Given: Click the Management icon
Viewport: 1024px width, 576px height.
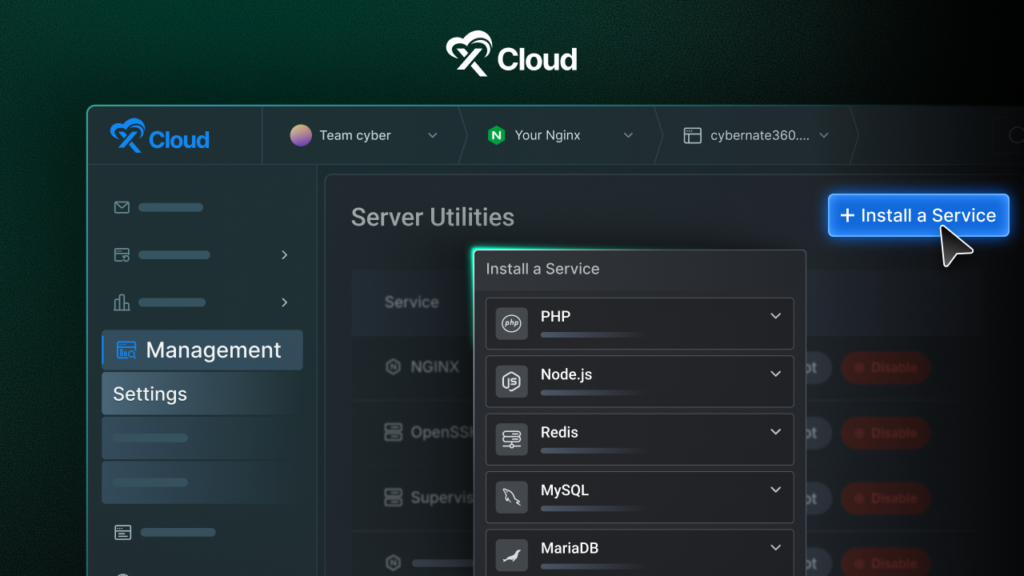Looking at the screenshot, I should [126, 350].
